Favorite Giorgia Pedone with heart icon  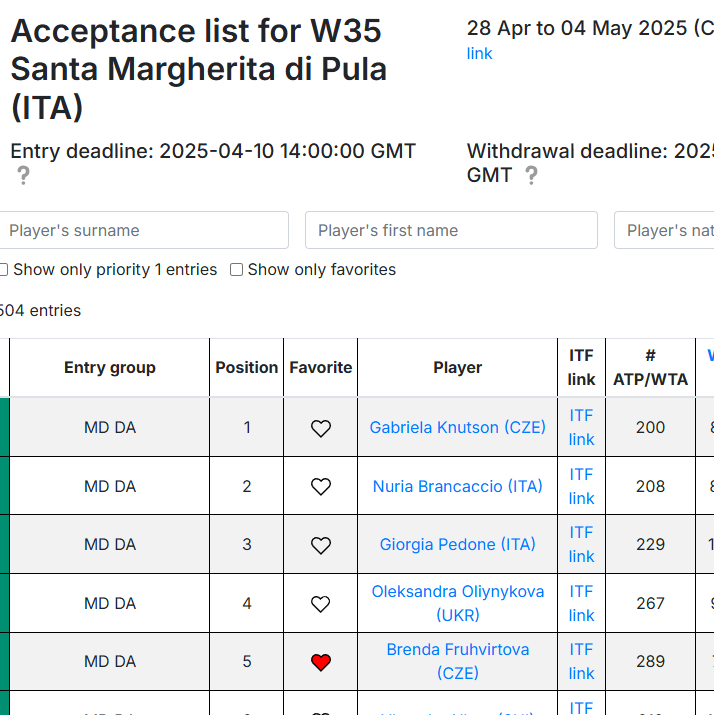321,545
